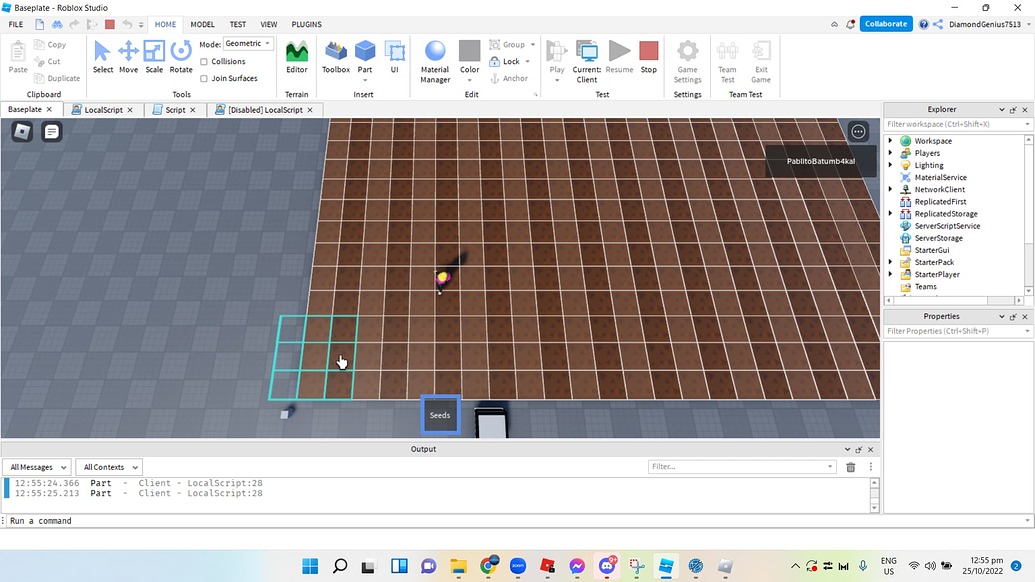Activate the Rotate tool
Image resolution: width=1035 pixels, height=582 pixels.
[181, 56]
